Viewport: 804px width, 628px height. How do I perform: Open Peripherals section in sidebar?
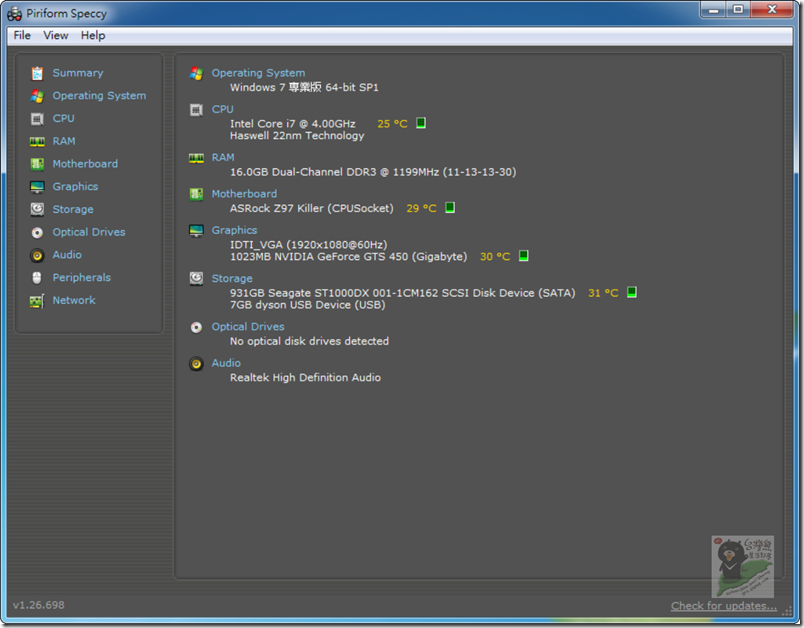pos(82,277)
